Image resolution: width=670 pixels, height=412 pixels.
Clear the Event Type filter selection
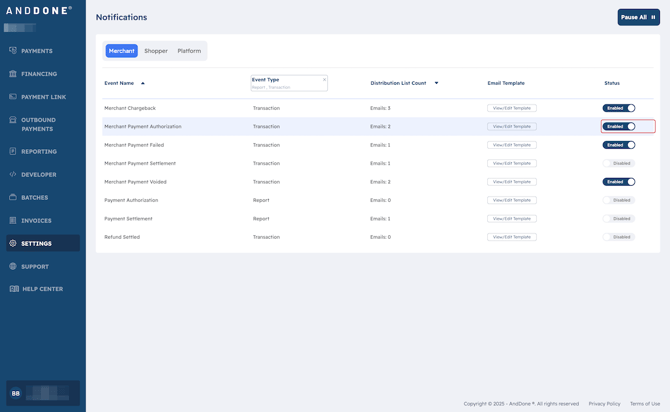pyautogui.click(x=324, y=79)
